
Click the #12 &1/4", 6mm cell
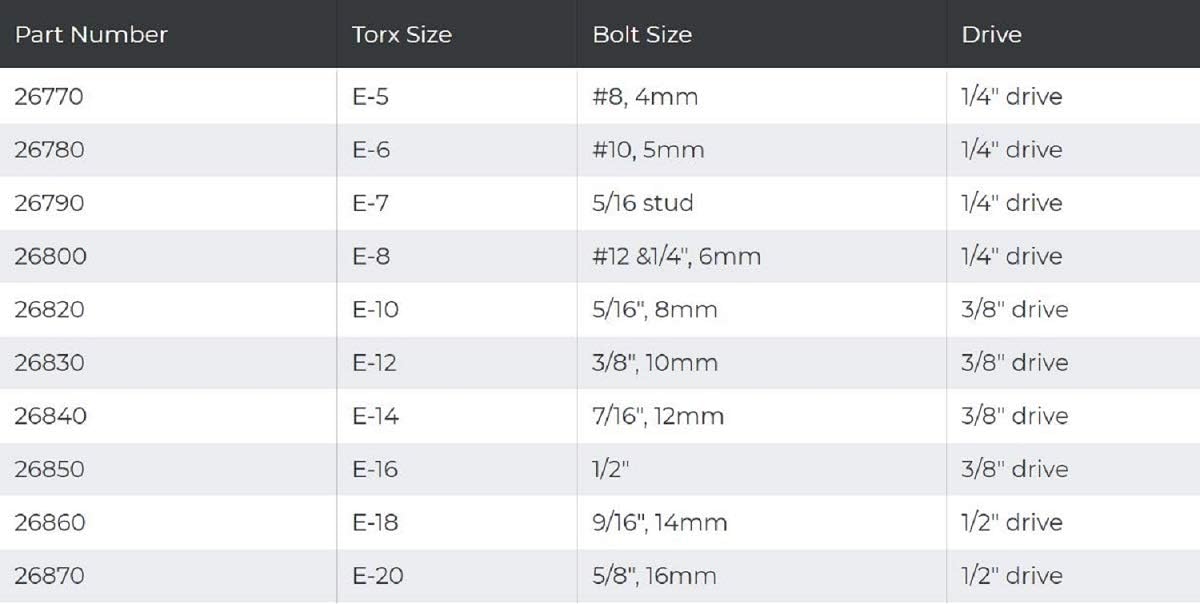[x=676, y=256]
